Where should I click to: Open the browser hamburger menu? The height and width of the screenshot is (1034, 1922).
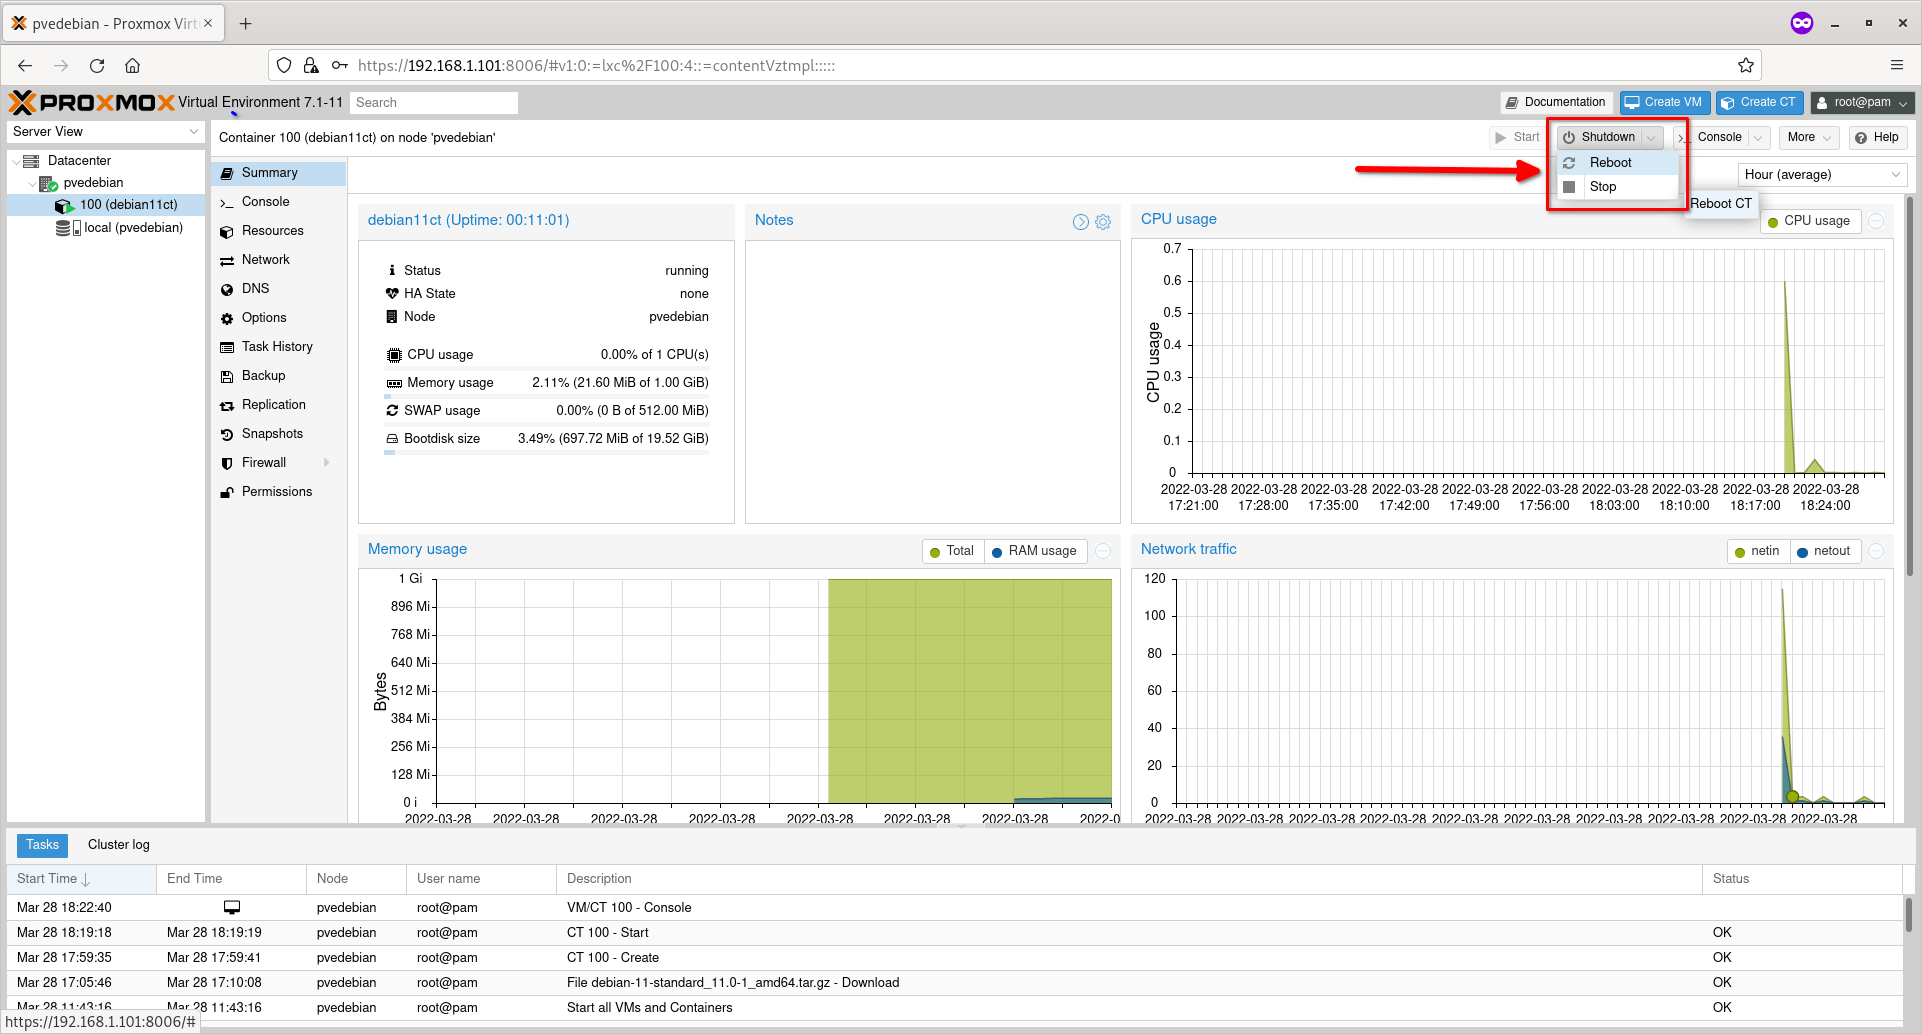coord(1897,65)
